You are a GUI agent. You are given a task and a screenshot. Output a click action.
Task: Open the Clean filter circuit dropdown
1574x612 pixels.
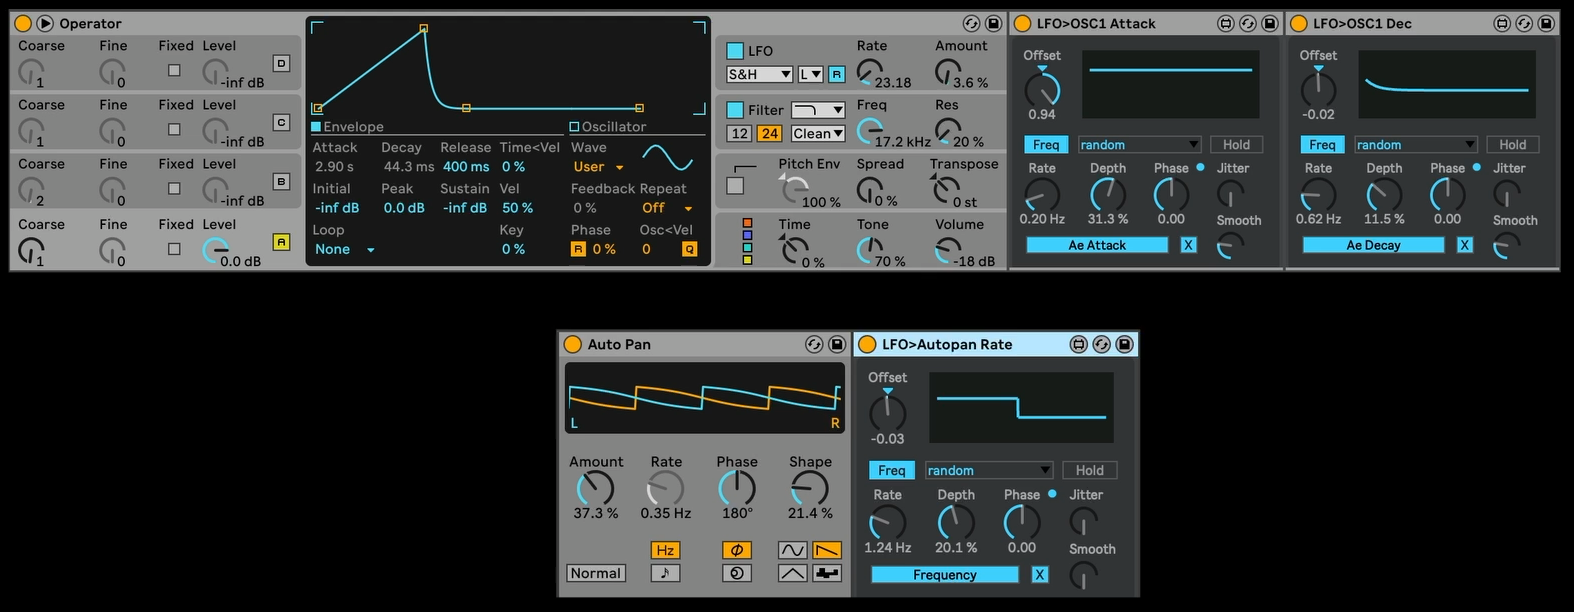pyautogui.click(x=818, y=133)
